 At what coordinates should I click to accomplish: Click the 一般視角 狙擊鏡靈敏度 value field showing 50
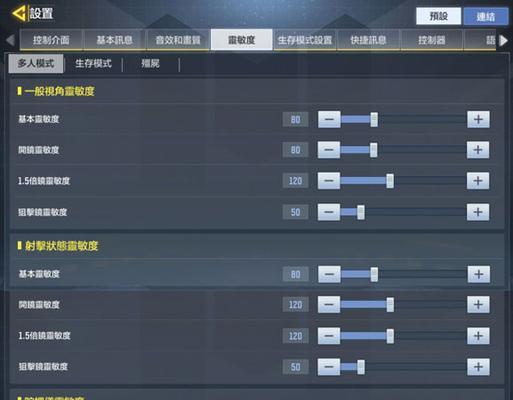click(295, 212)
